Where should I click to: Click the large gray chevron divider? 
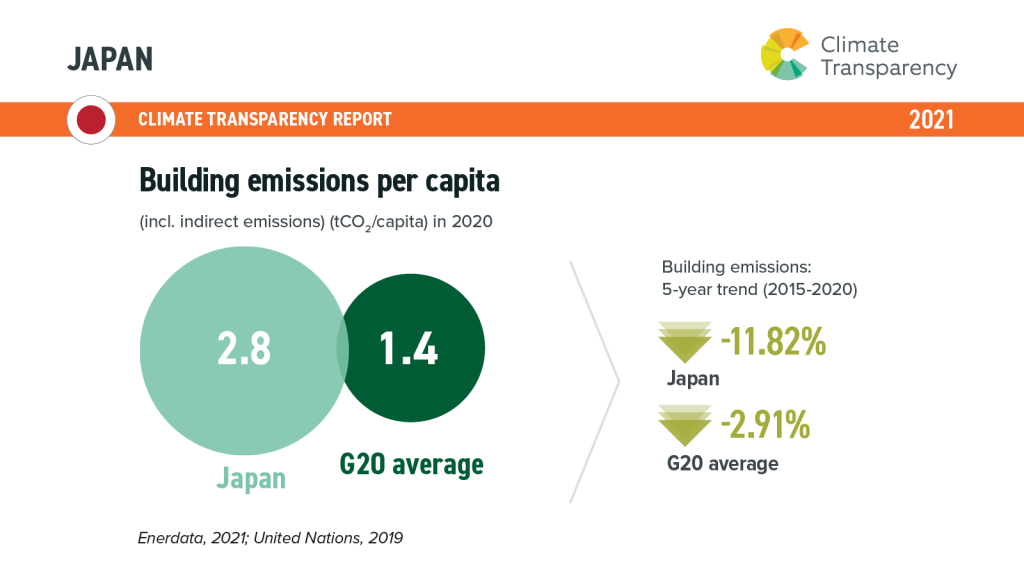594,382
